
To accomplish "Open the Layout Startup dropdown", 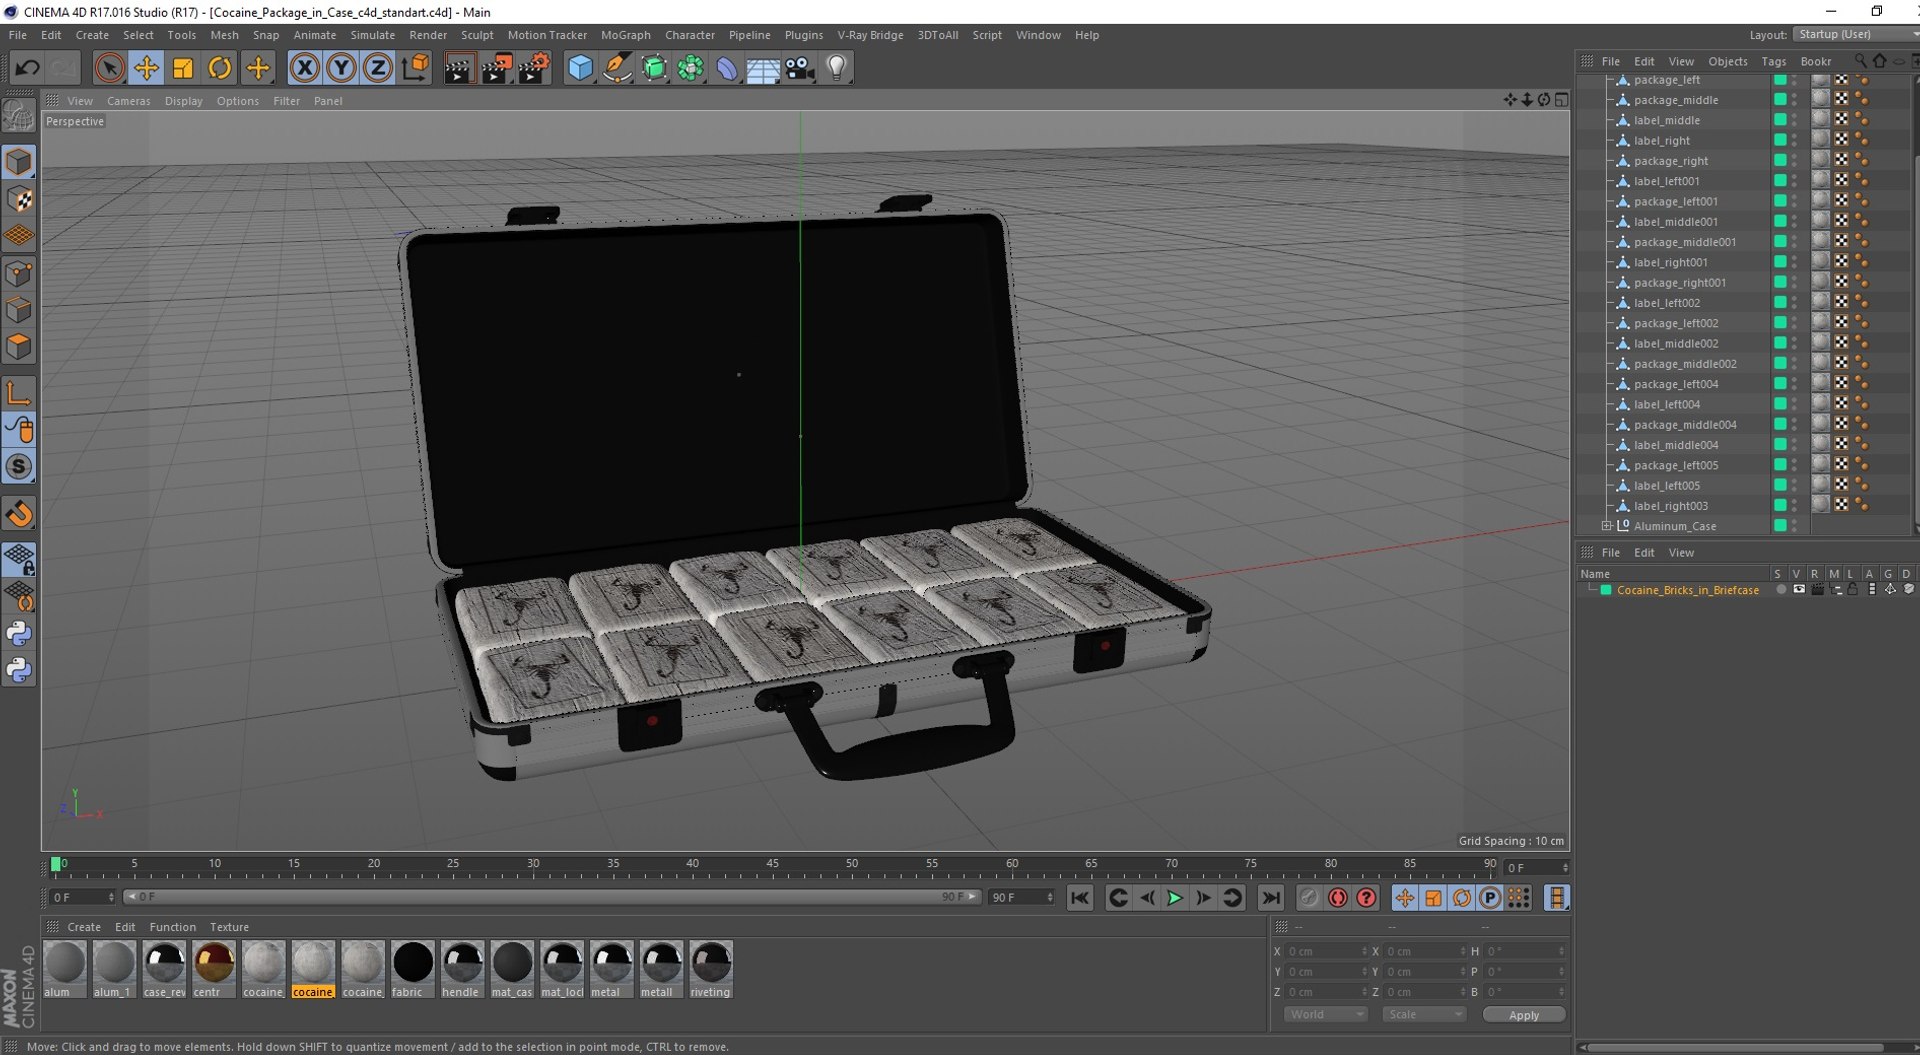I will (x=1855, y=34).
